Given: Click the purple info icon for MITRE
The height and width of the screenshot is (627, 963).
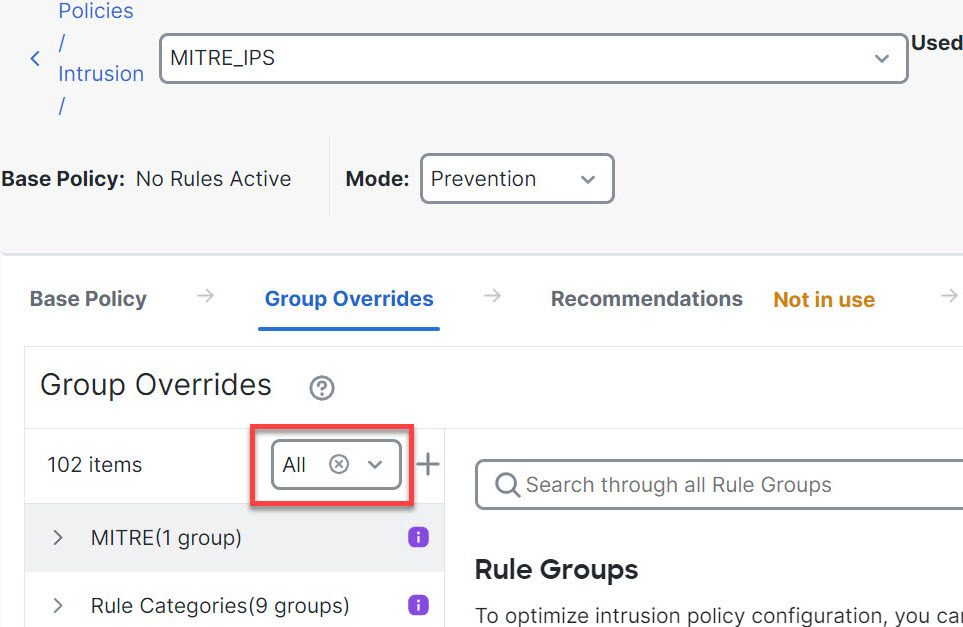Looking at the screenshot, I should point(418,538).
